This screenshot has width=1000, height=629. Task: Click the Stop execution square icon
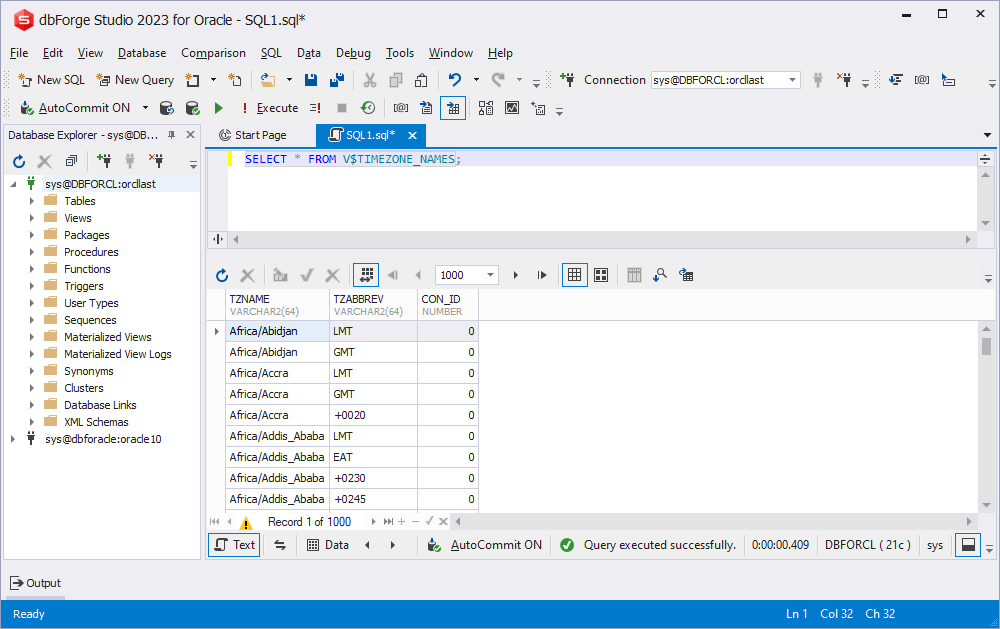(x=342, y=108)
